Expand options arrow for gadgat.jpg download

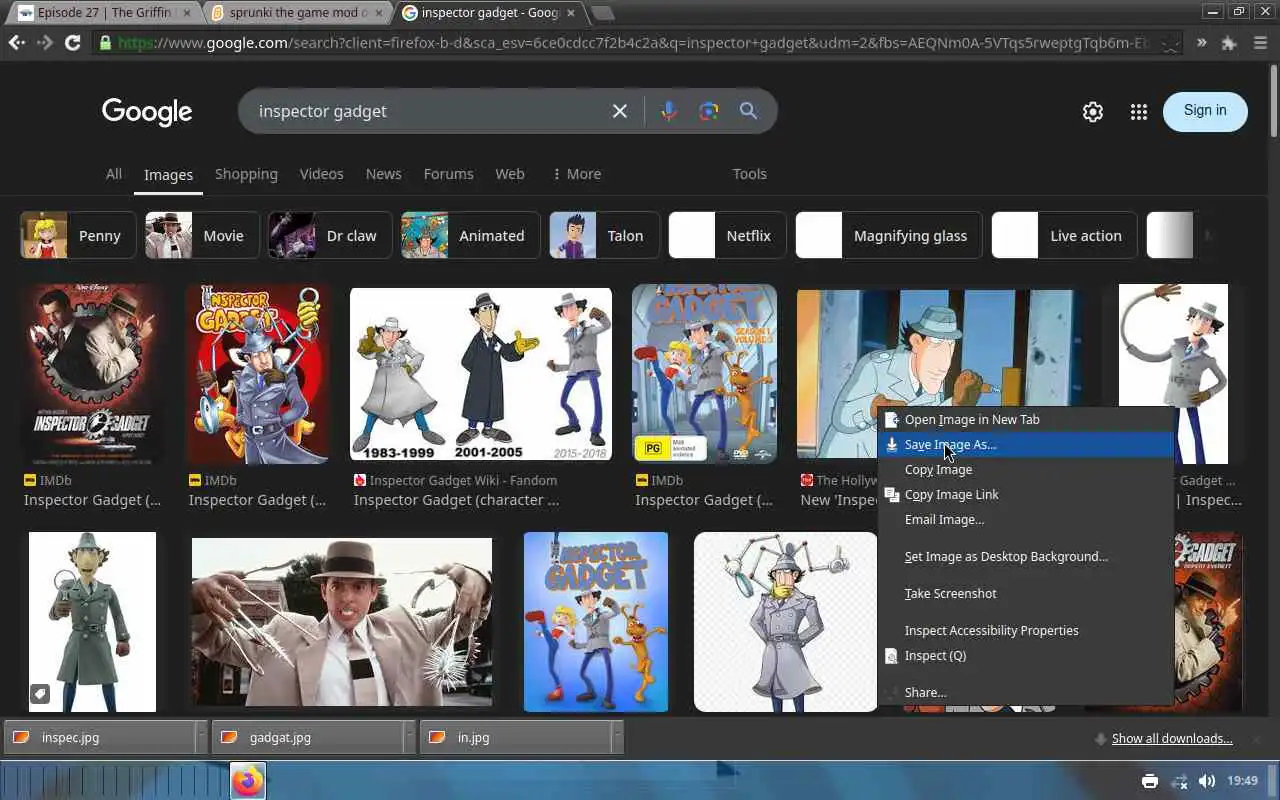pos(410,738)
